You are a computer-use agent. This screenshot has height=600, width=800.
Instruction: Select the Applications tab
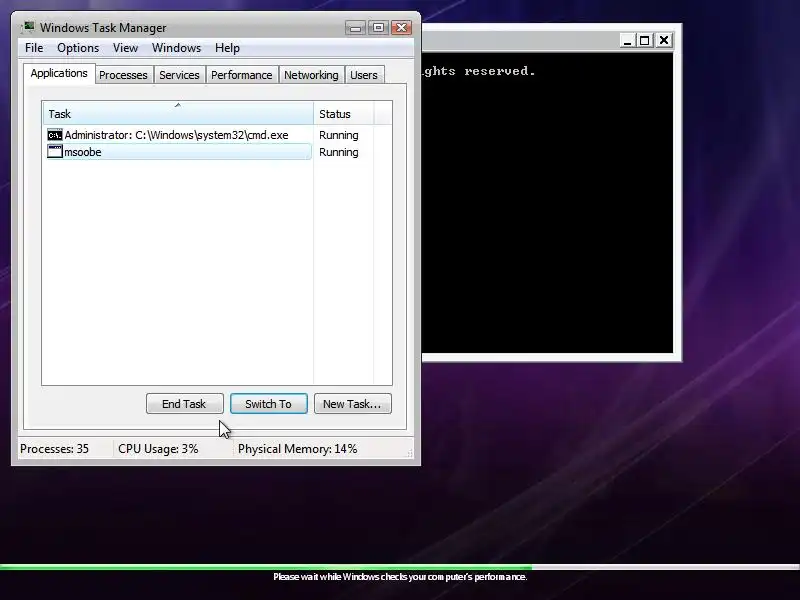click(59, 73)
